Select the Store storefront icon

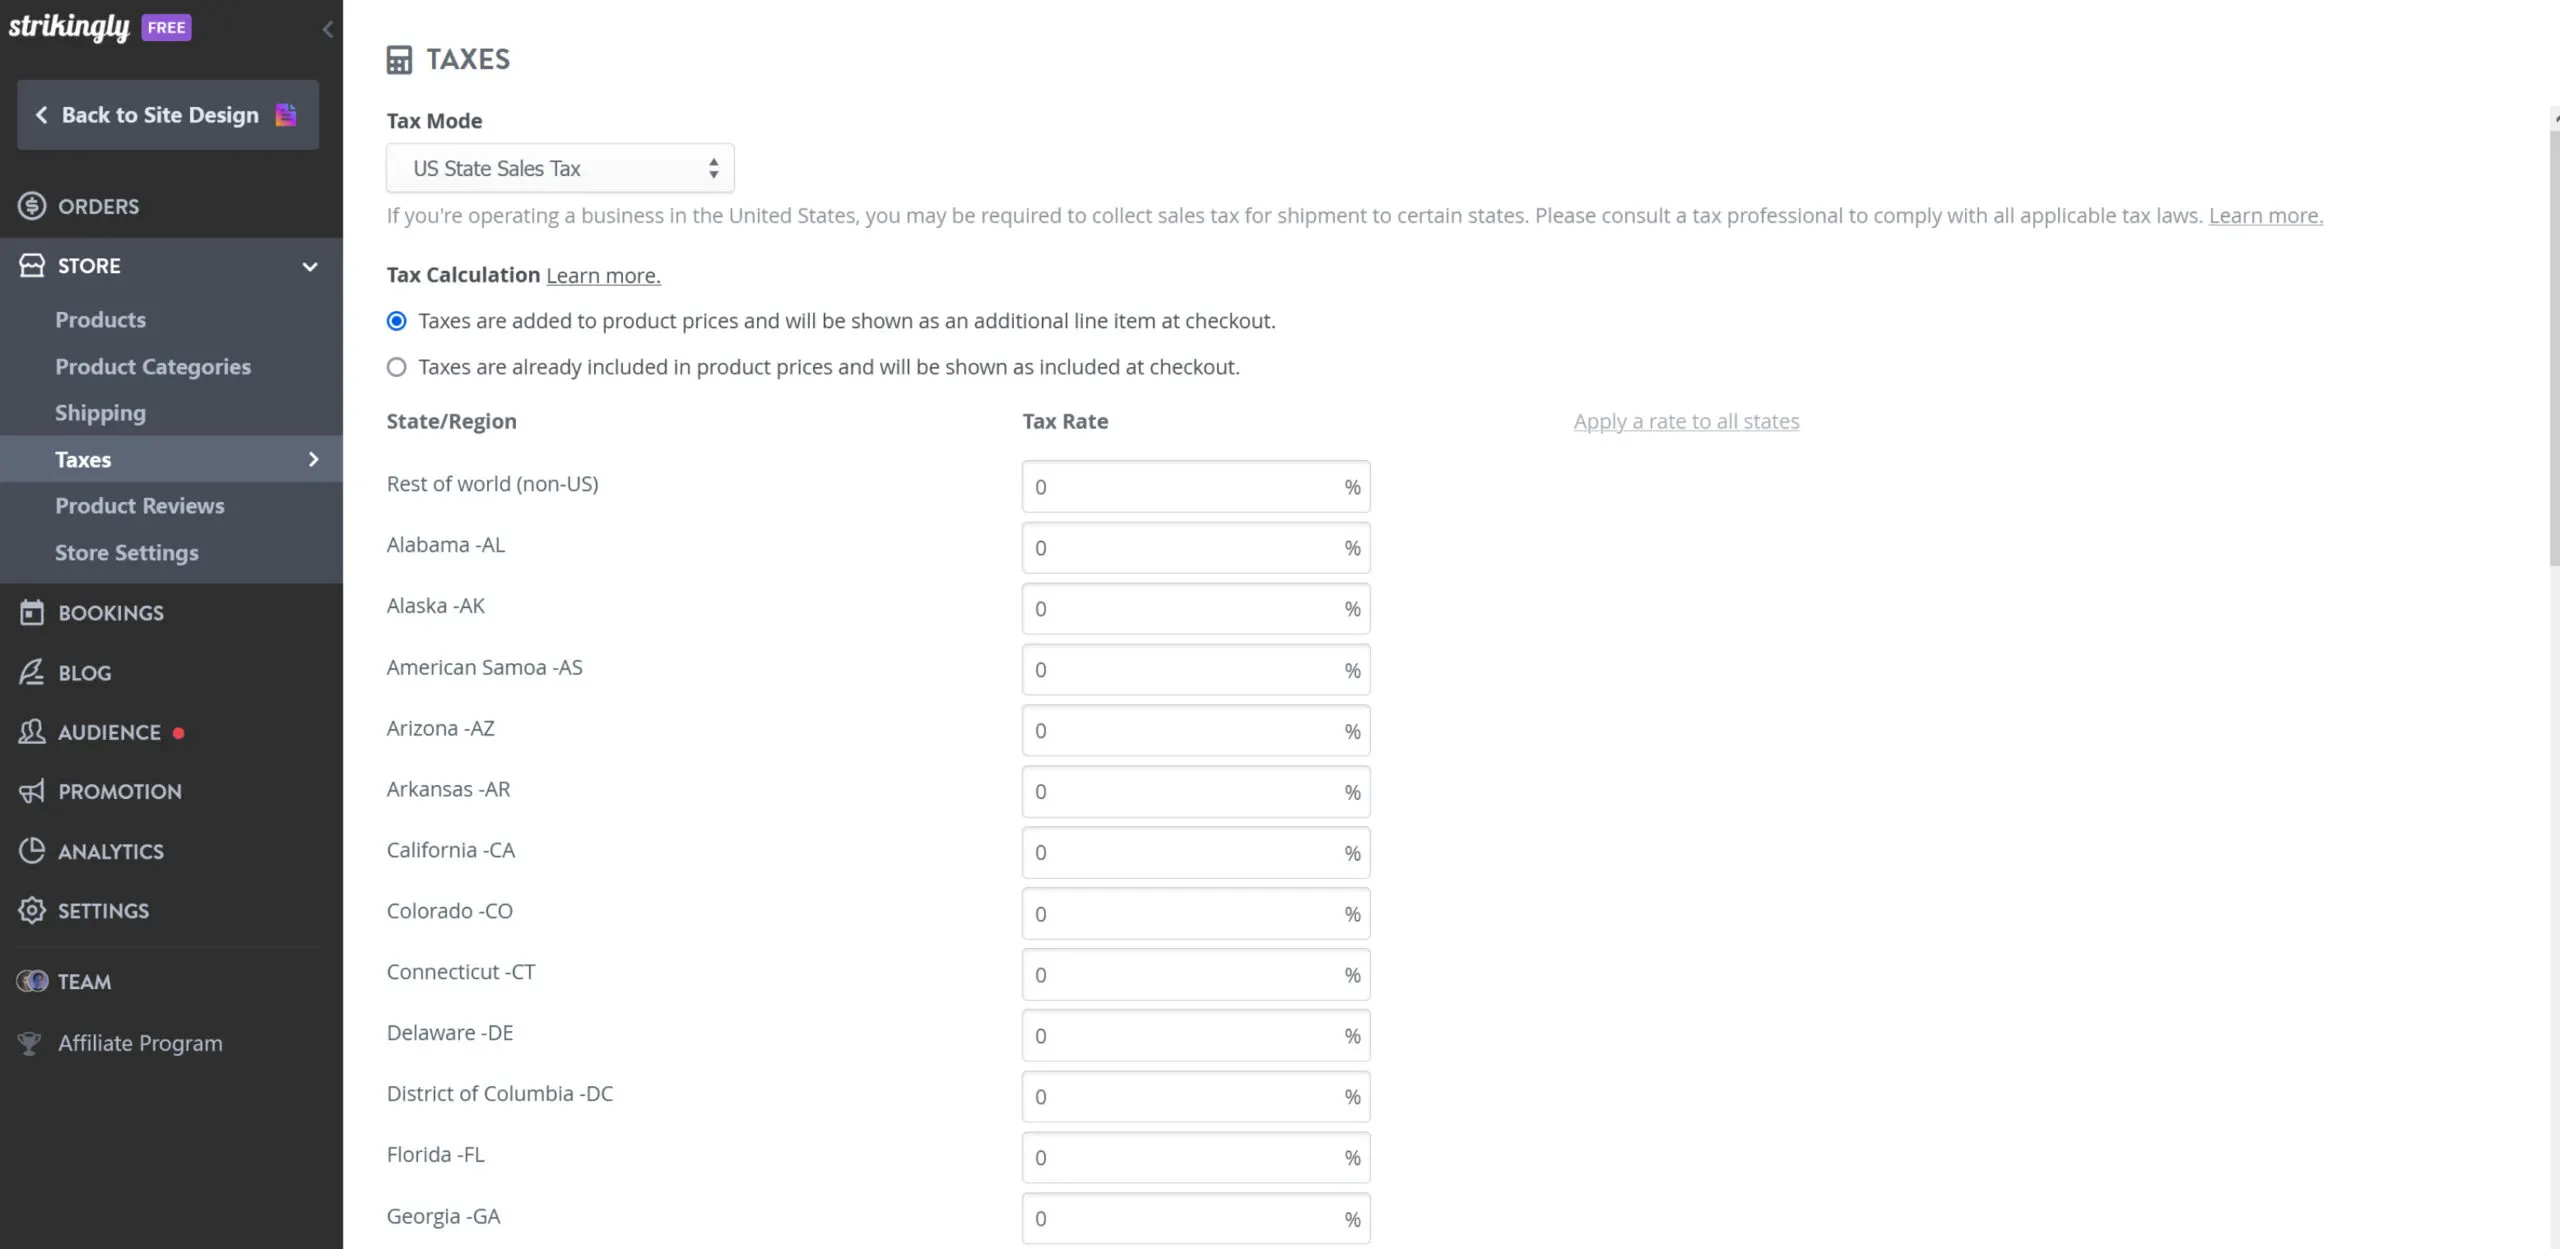coord(31,265)
